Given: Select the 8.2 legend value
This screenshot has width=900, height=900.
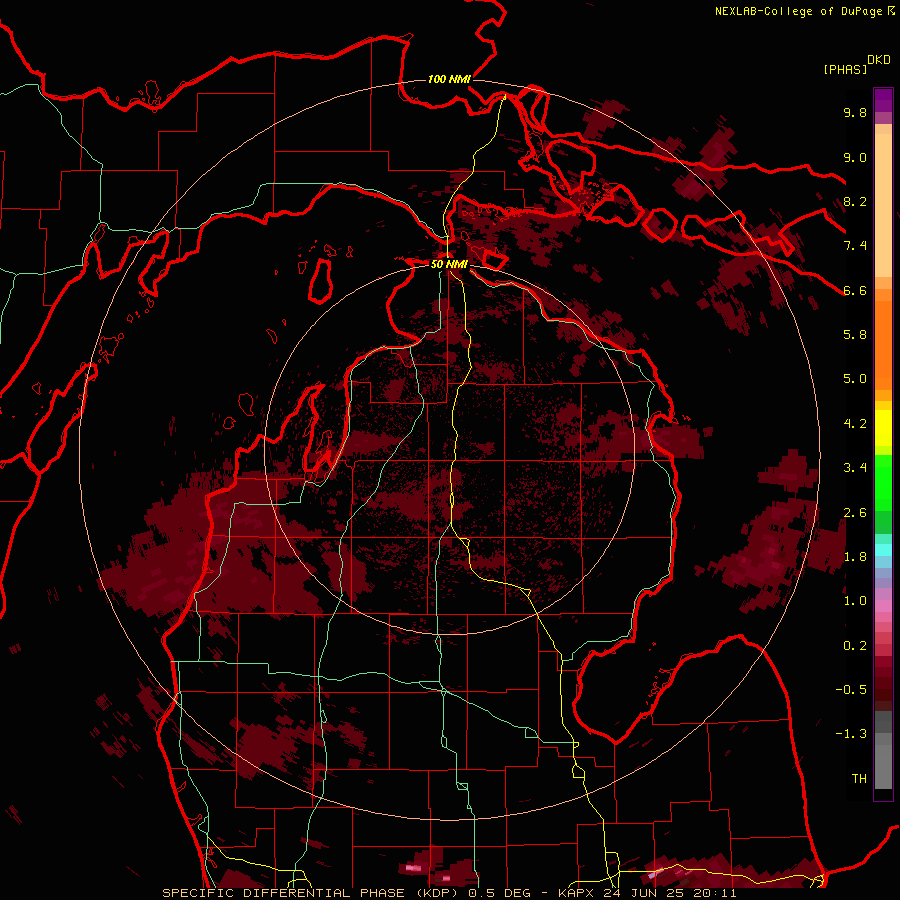Looking at the screenshot, I should (x=855, y=201).
